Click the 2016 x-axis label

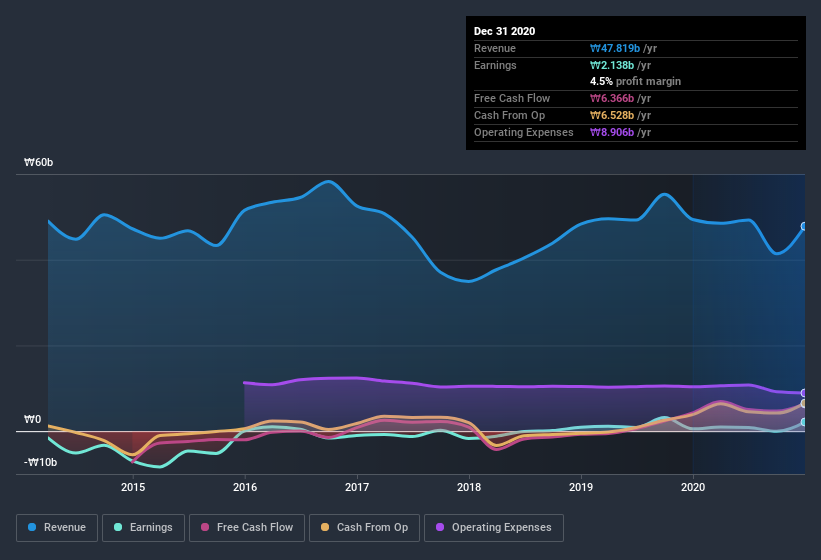click(x=245, y=487)
